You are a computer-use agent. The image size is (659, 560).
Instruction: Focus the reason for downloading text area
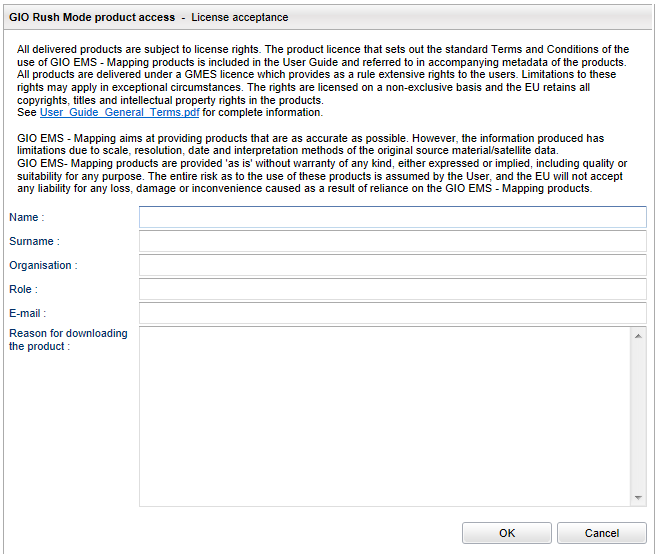coord(385,416)
